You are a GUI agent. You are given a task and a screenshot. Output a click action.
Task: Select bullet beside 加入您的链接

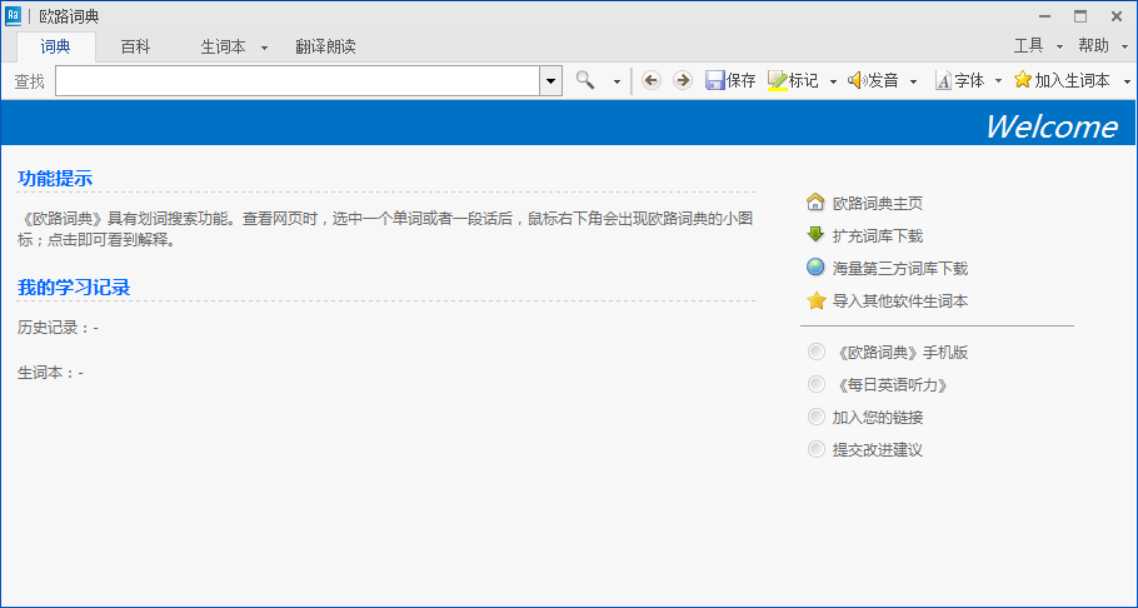(x=816, y=416)
